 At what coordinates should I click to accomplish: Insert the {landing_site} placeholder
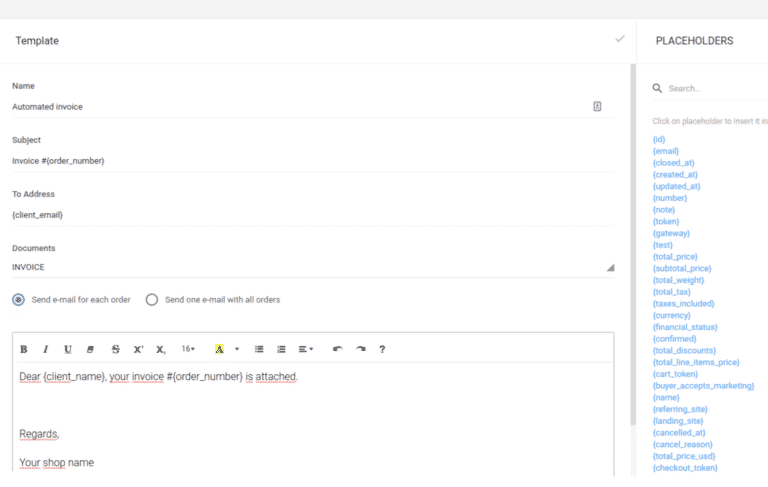pos(678,421)
